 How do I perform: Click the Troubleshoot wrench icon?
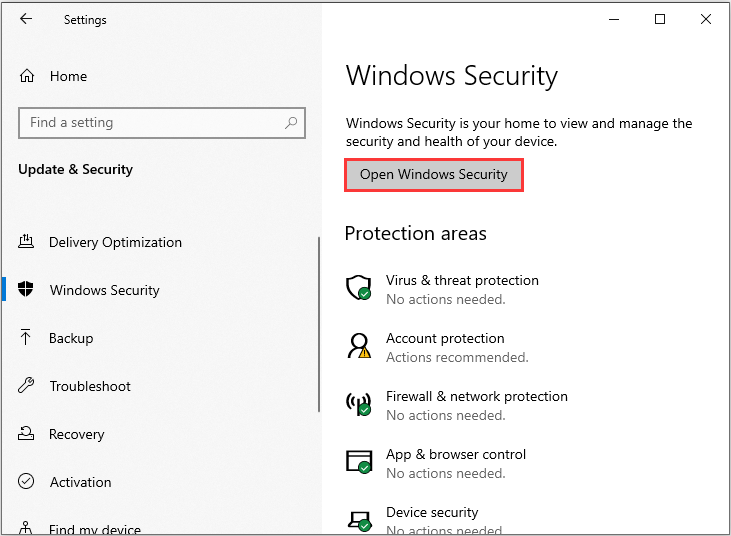point(26,385)
